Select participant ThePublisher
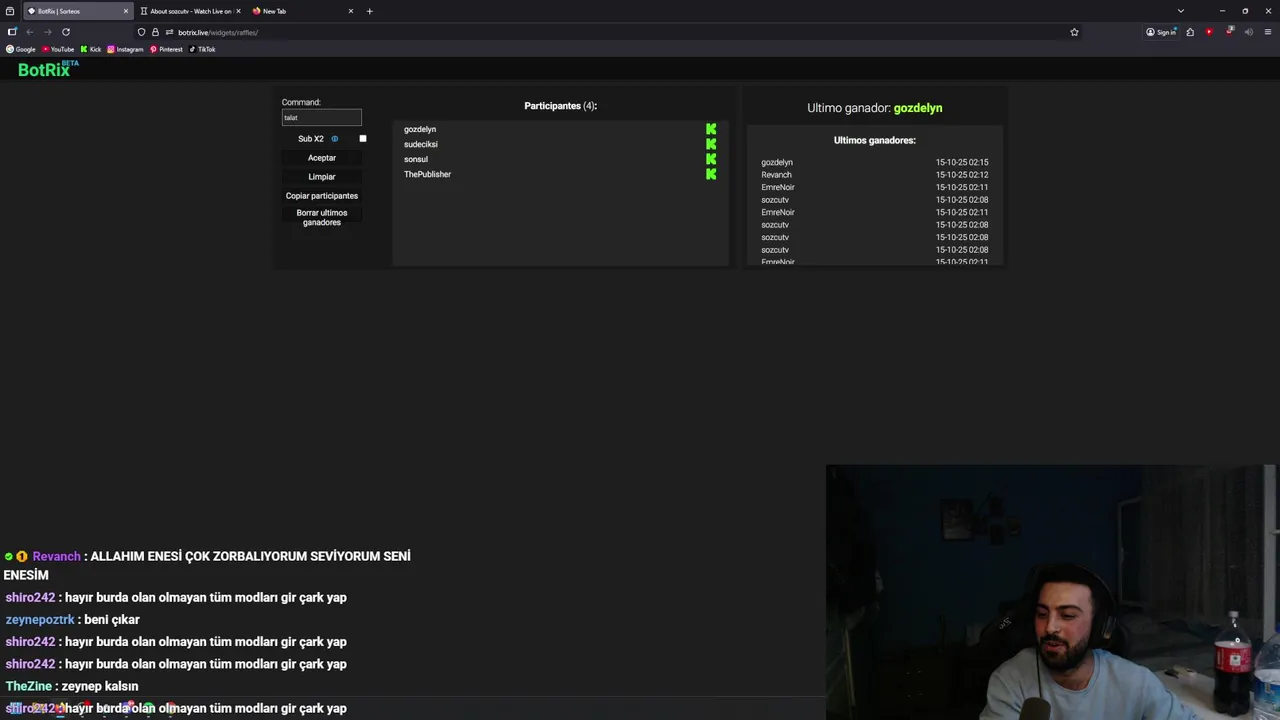The image size is (1280, 720). [427, 174]
